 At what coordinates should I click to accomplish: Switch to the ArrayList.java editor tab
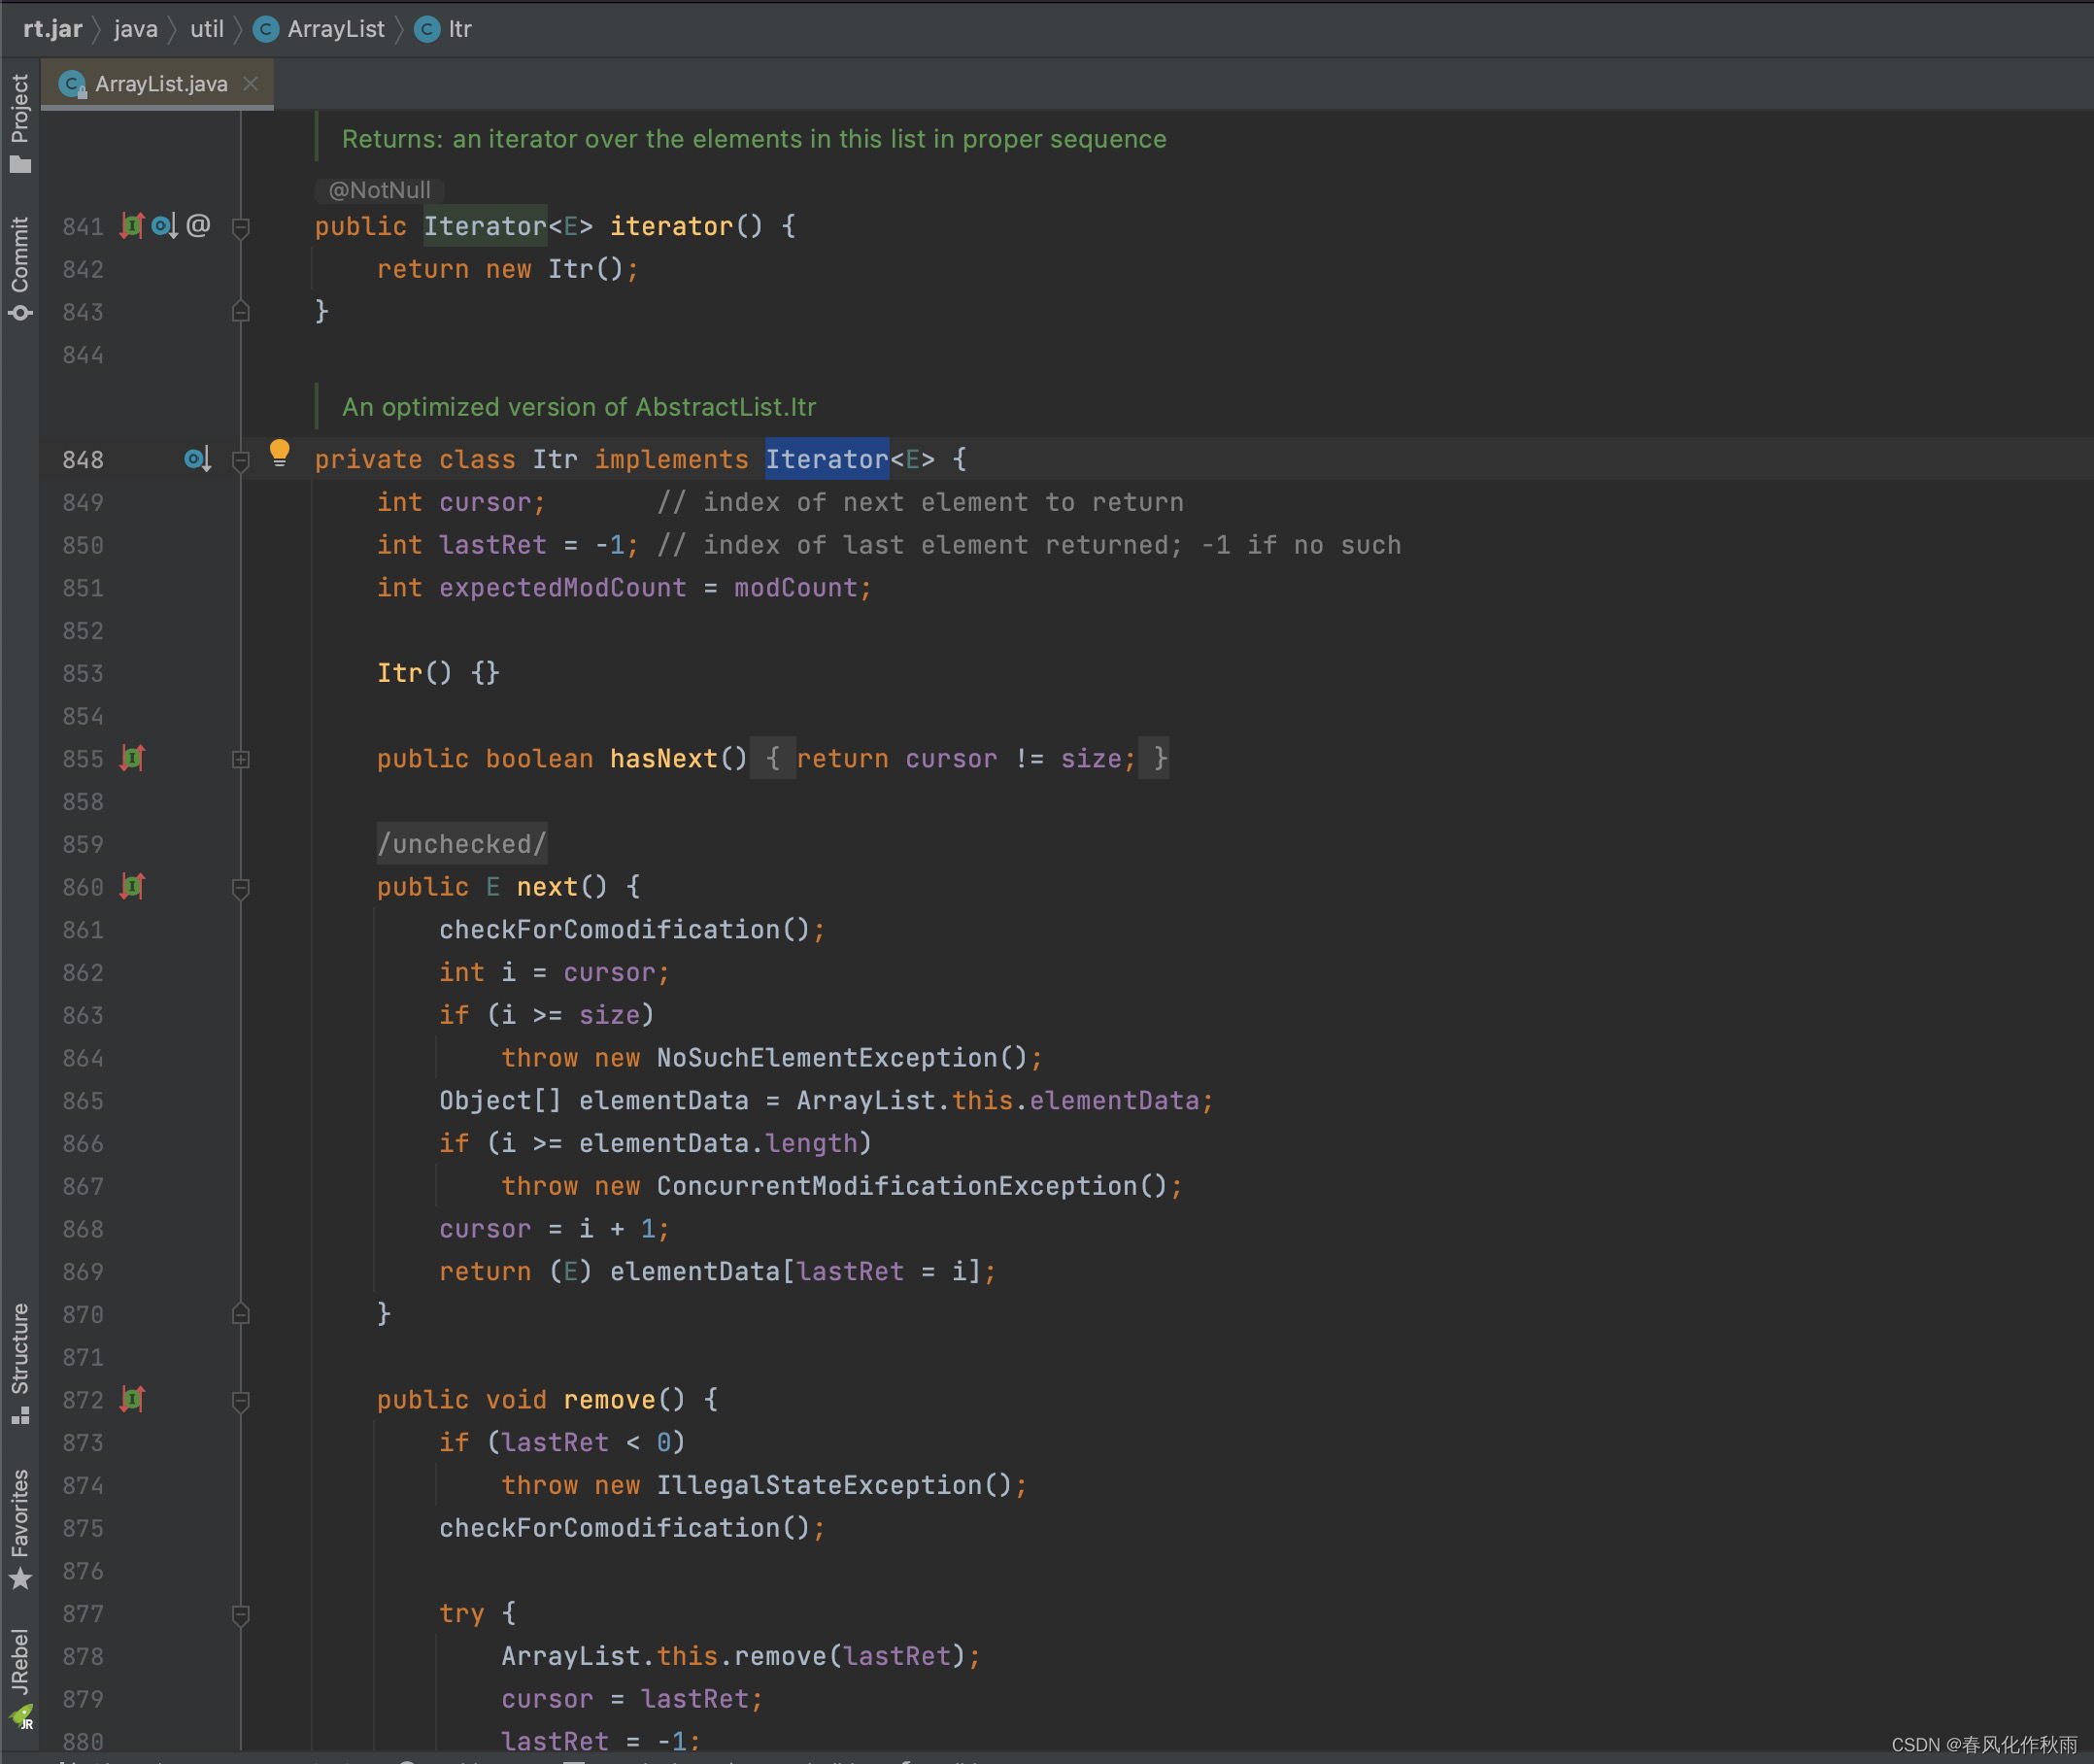[160, 83]
